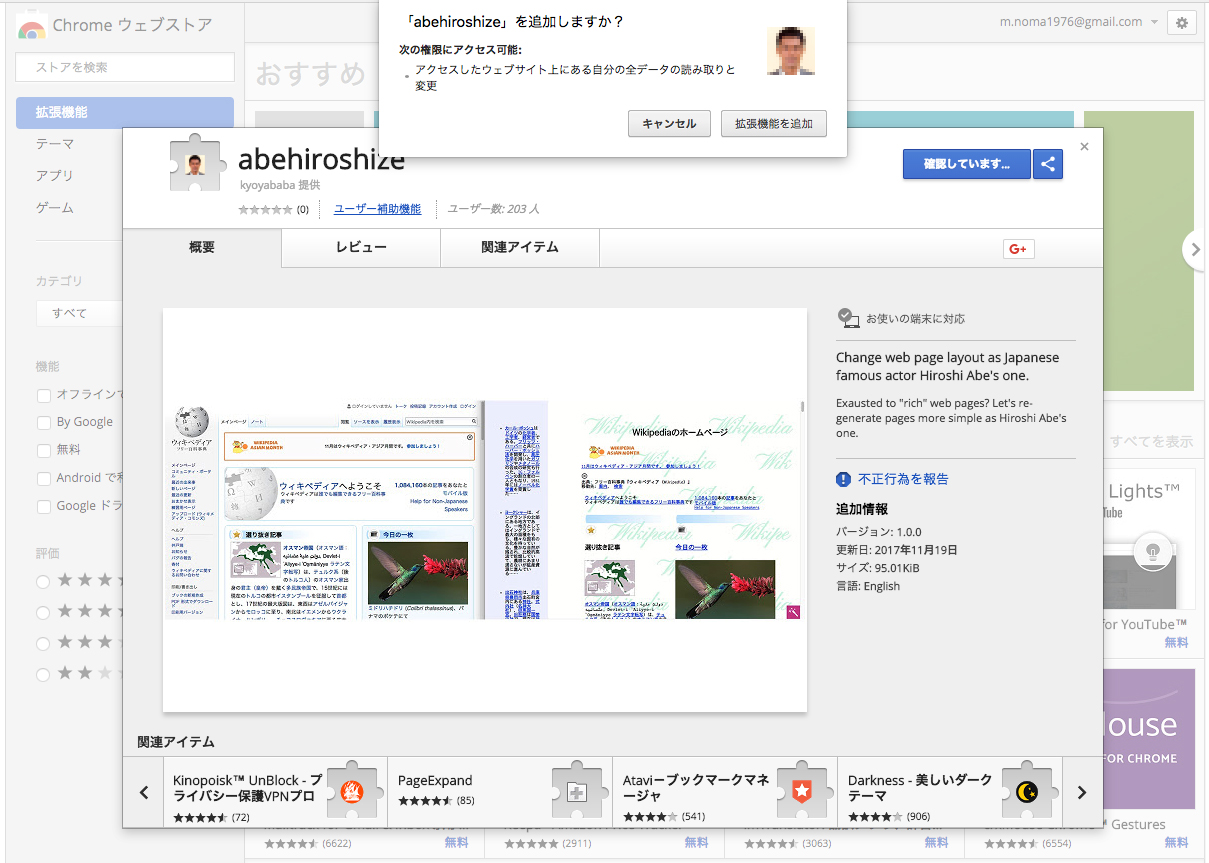Image resolution: width=1209 pixels, height=863 pixels.
Task: Switch to the 概要 tab
Action: tap(202, 248)
